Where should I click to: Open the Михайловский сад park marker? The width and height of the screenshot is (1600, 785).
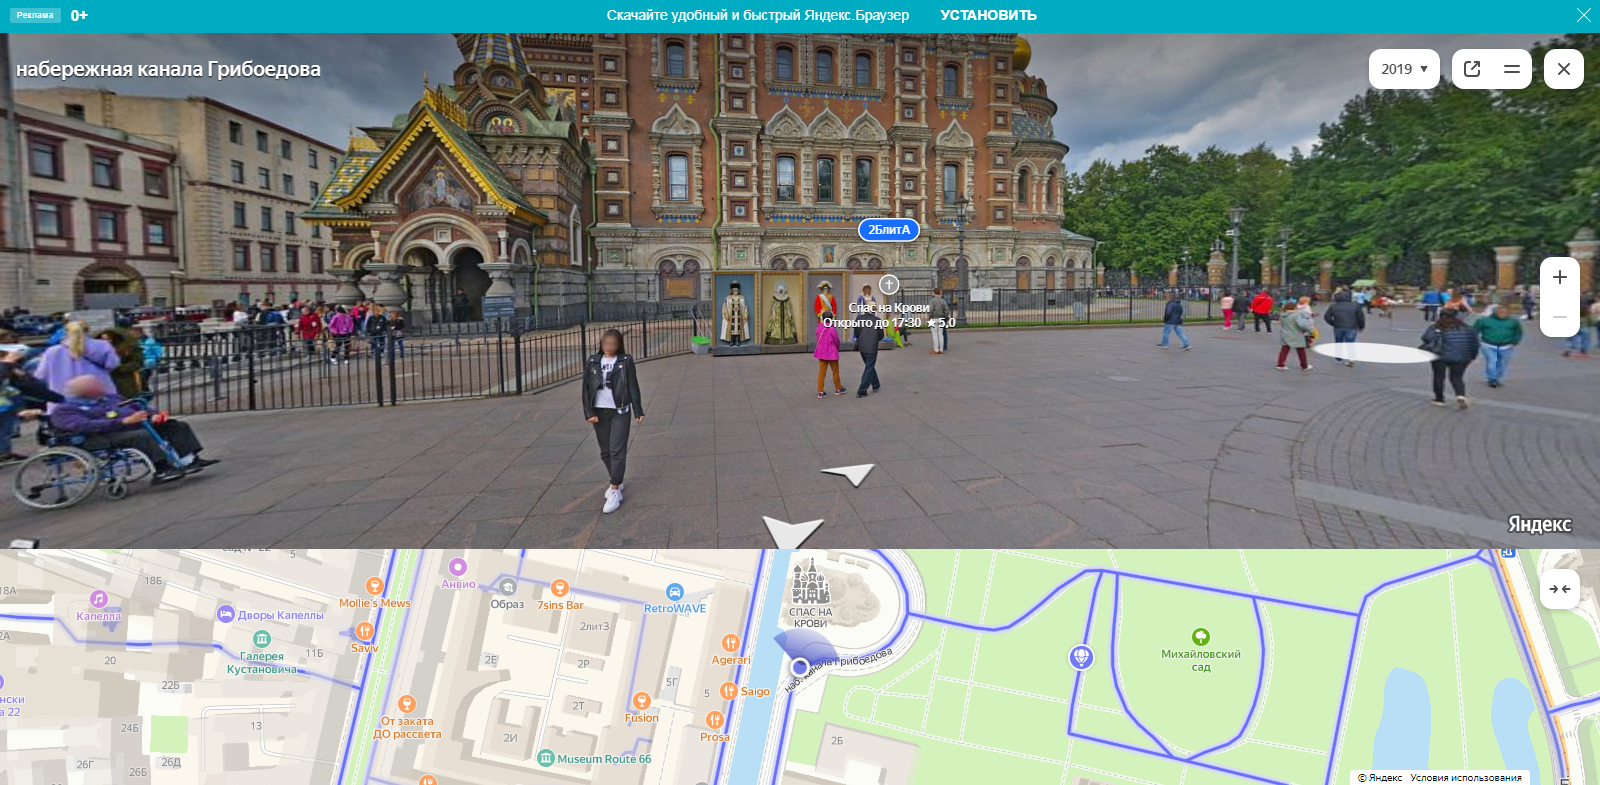click(1200, 637)
